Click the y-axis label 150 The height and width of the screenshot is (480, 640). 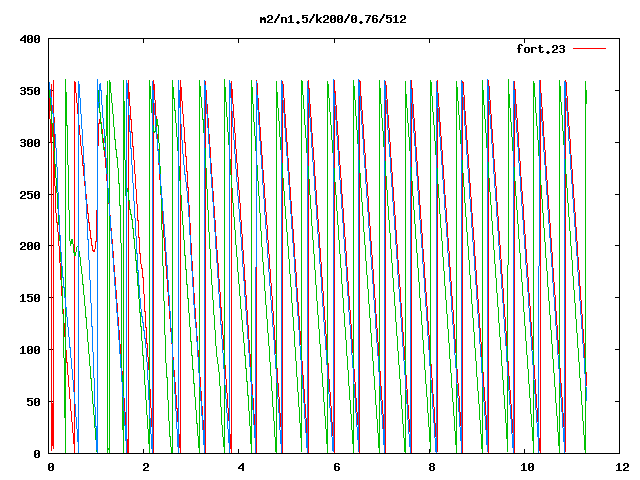click(30, 298)
